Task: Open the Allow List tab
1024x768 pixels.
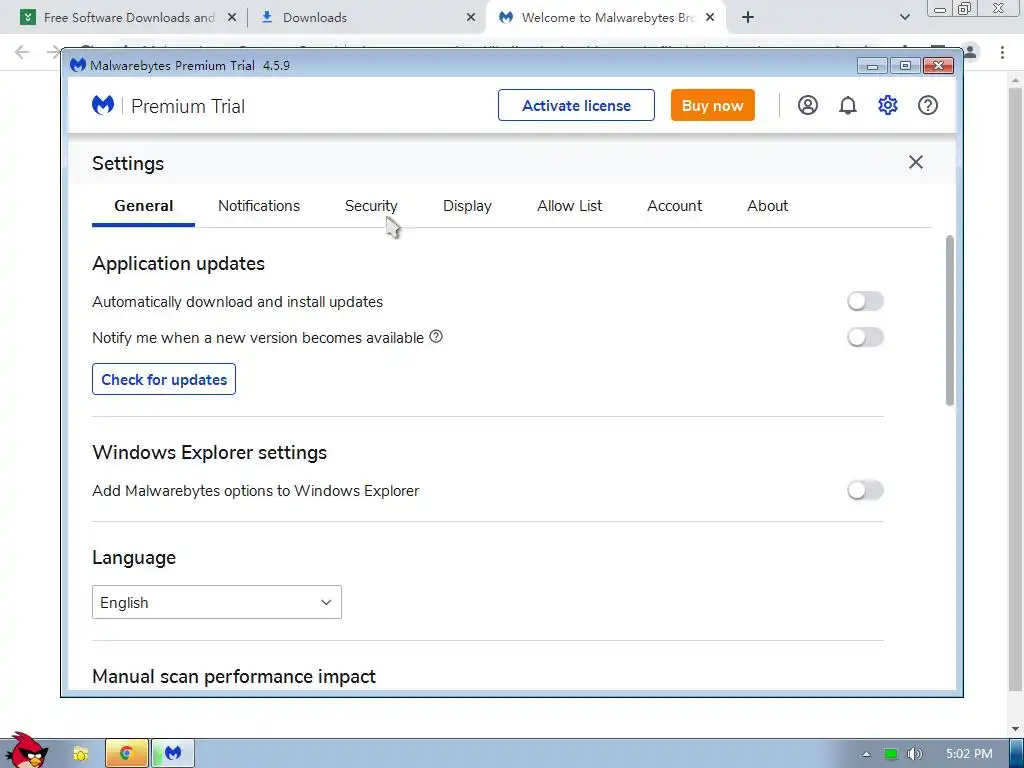Action: [x=569, y=206]
